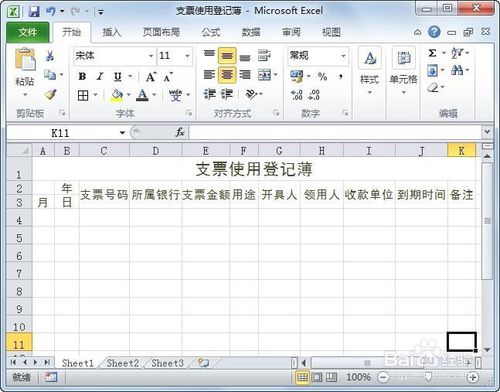Toggle bold formatting
This screenshot has height=392, width=500.
[82, 76]
